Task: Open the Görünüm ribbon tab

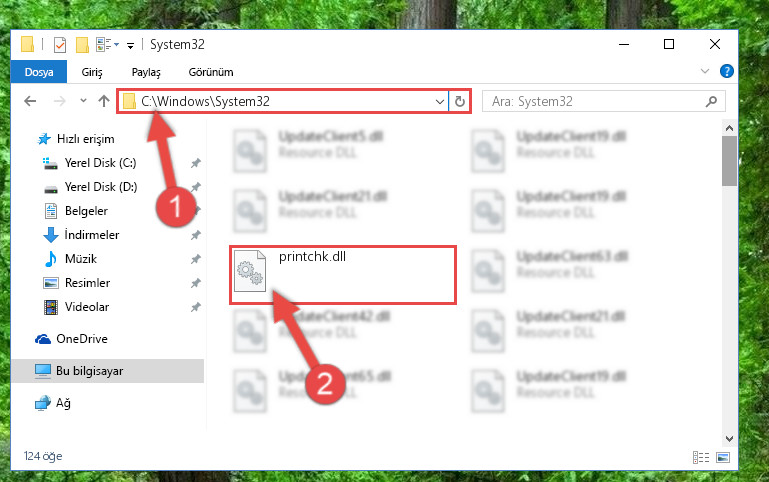Action: 211,72
